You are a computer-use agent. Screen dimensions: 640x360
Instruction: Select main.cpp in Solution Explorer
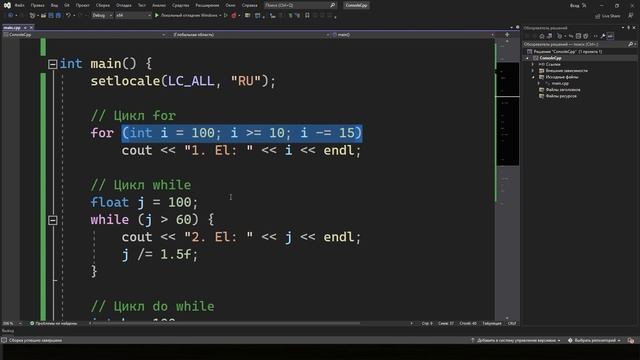click(560, 83)
